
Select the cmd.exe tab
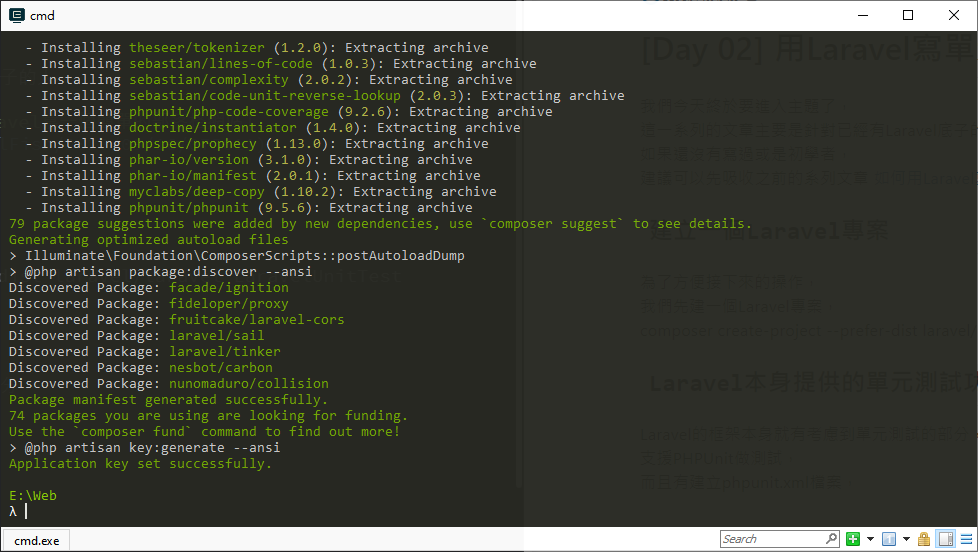pyautogui.click(x=36, y=541)
